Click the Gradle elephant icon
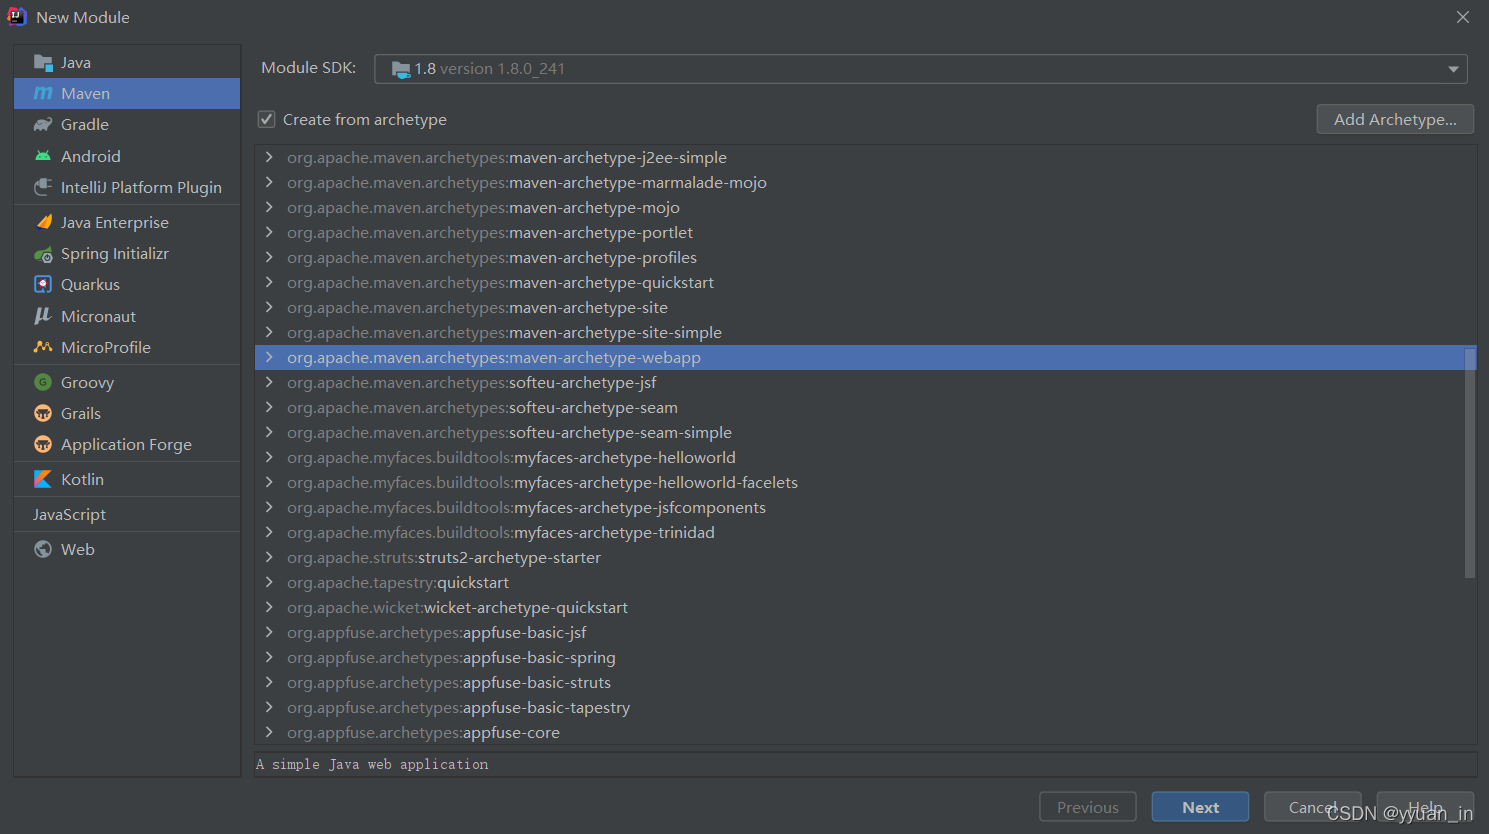This screenshot has height=834, width=1489. point(43,125)
